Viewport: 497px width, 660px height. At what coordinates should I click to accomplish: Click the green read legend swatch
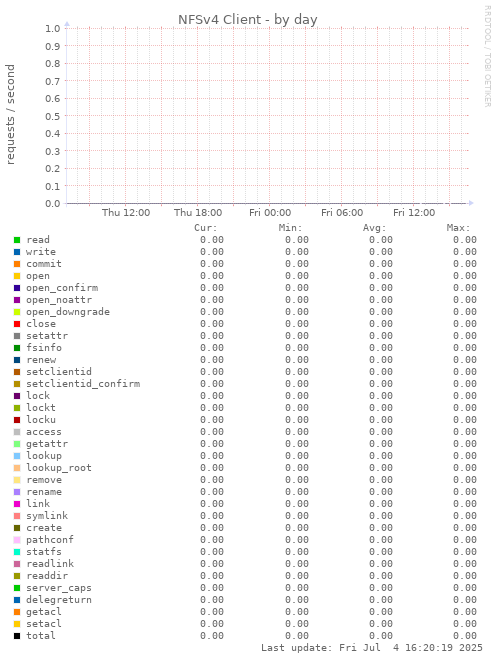[x=17, y=240]
